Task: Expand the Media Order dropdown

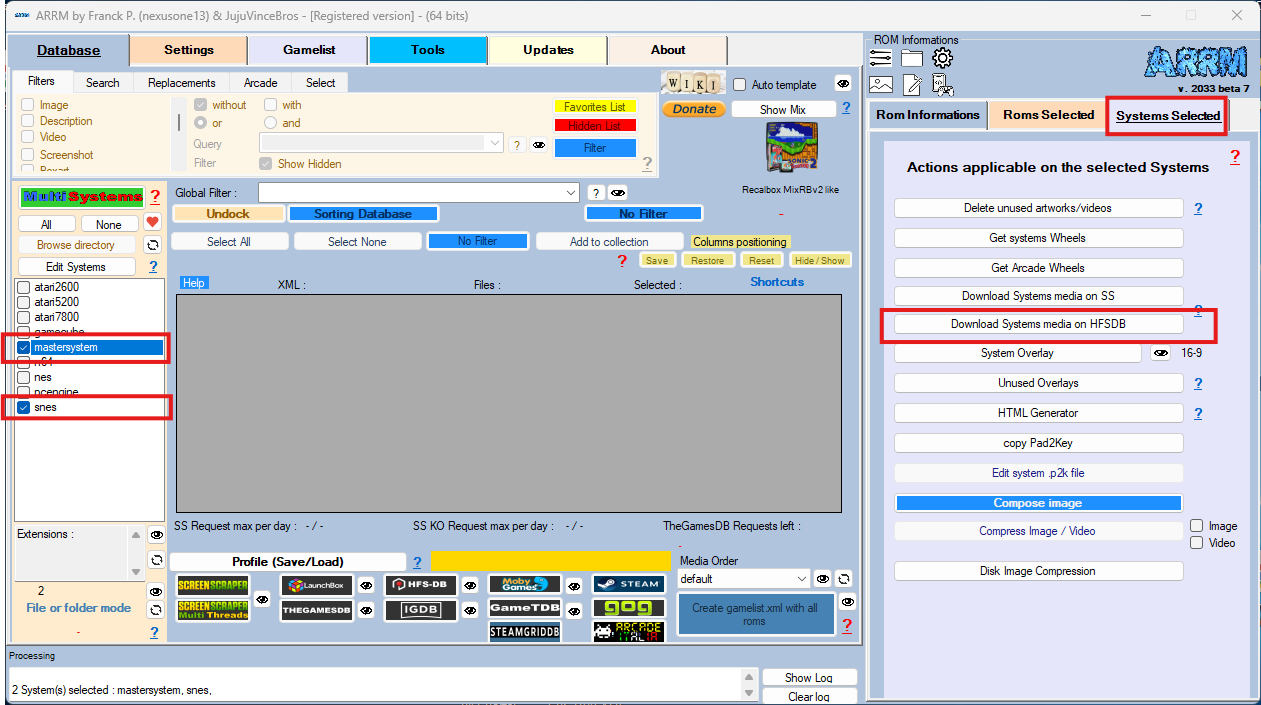Action: [801, 579]
